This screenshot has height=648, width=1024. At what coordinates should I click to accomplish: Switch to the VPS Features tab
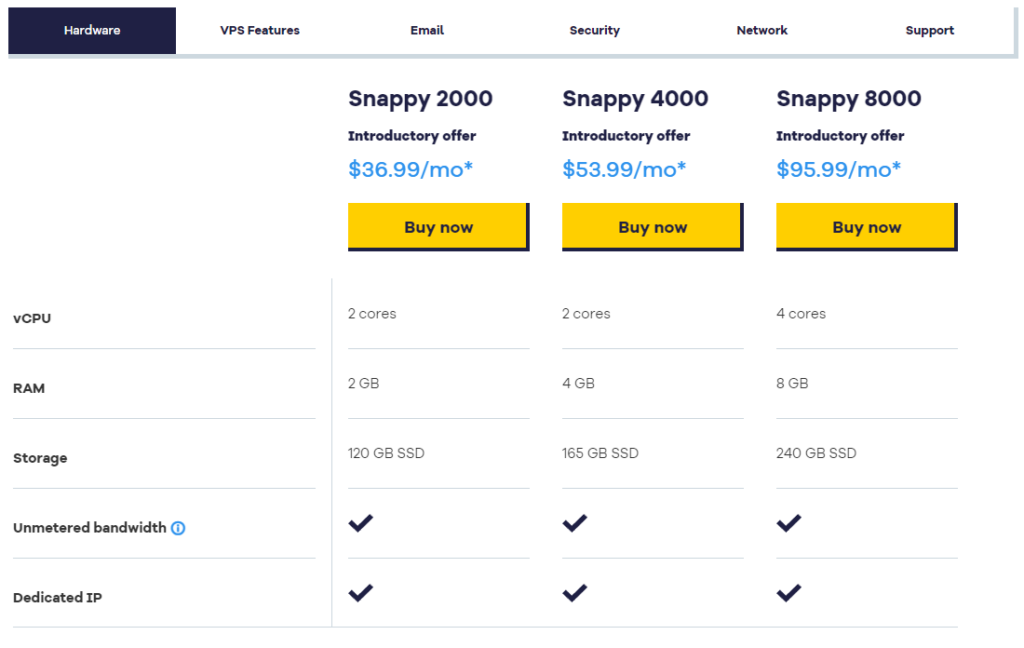[x=260, y=31]
